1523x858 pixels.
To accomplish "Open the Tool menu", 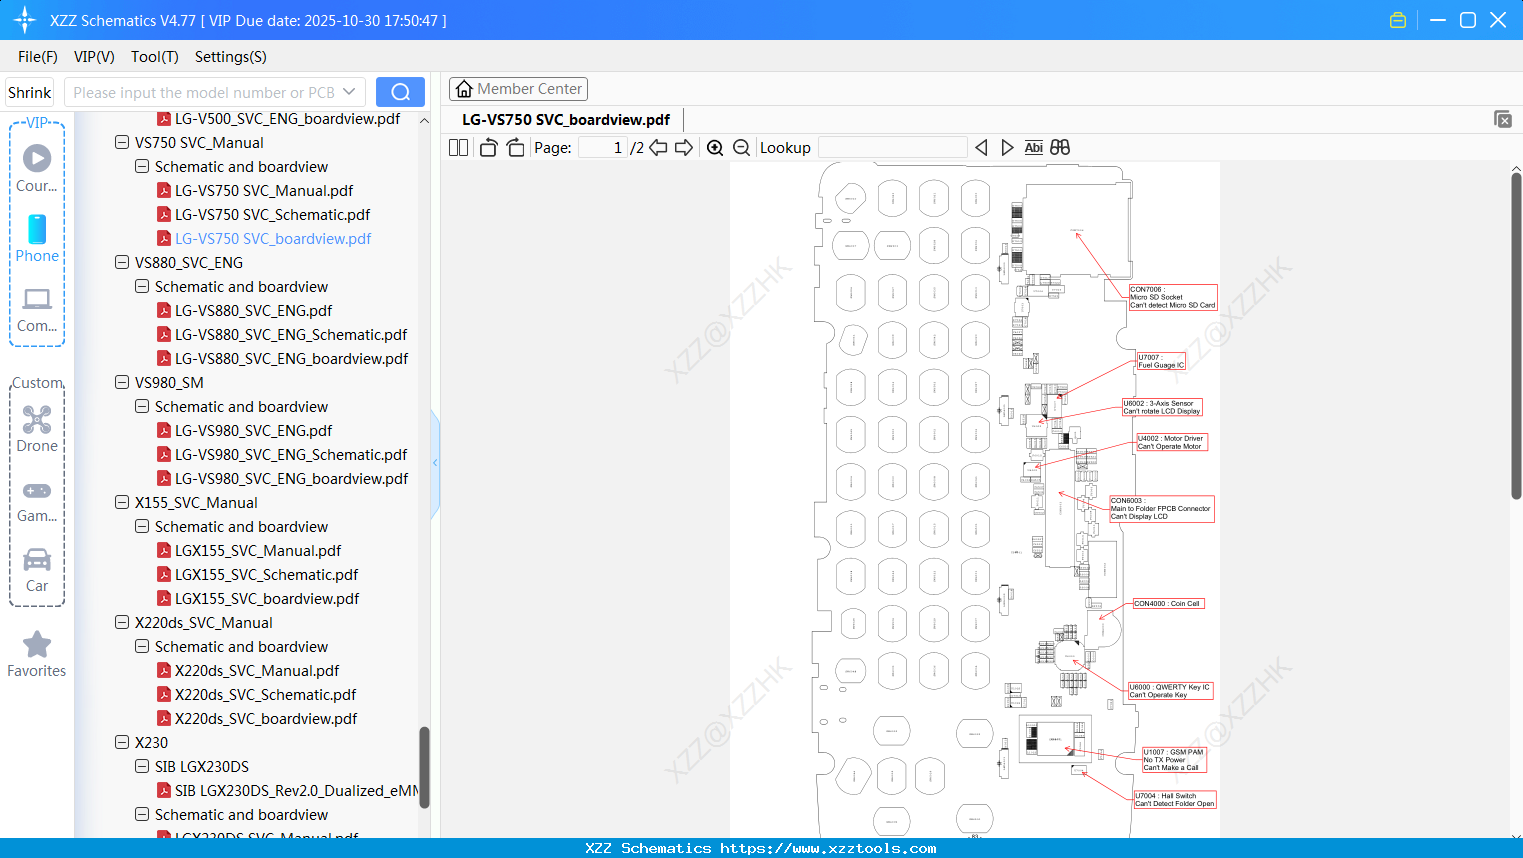I will pyautogui.click(x=154, y=57).
